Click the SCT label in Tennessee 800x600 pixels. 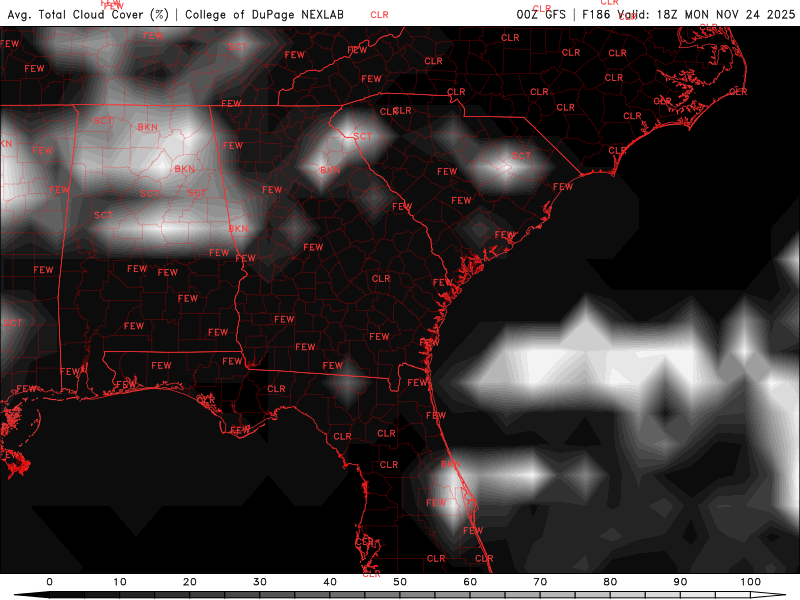point(238,46)
